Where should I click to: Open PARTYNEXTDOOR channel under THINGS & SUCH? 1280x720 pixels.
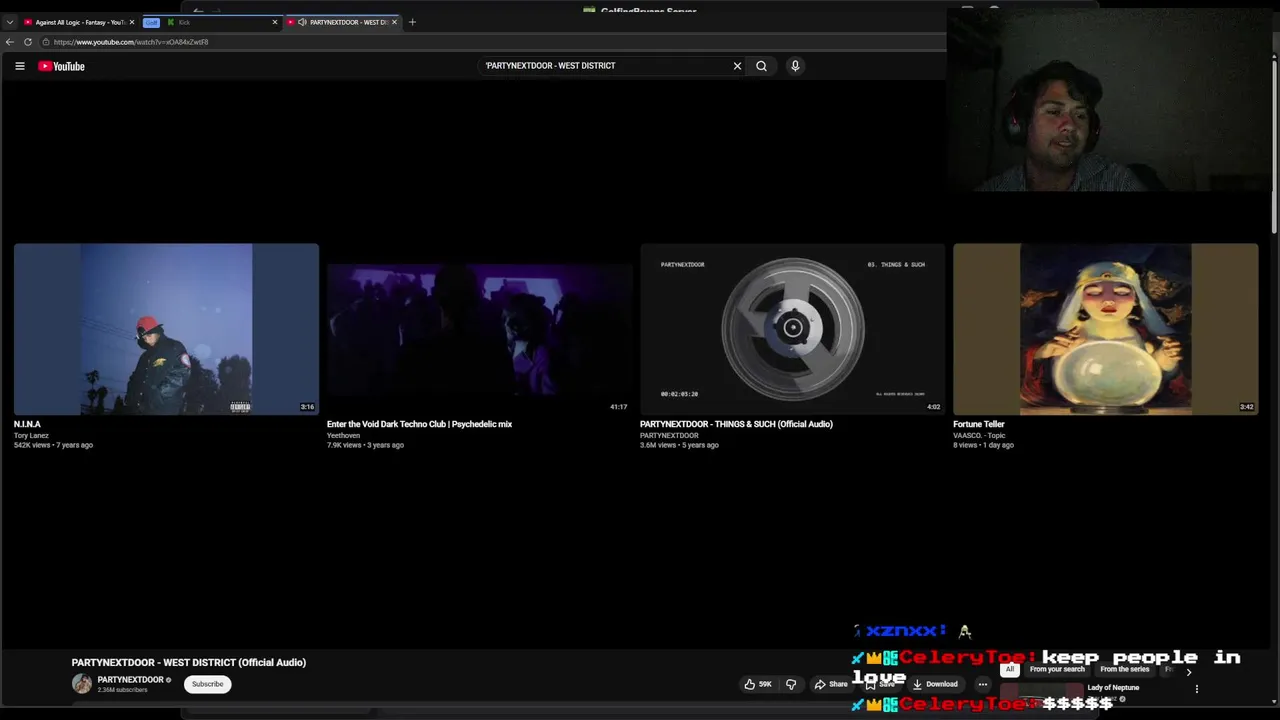point(669,435)
